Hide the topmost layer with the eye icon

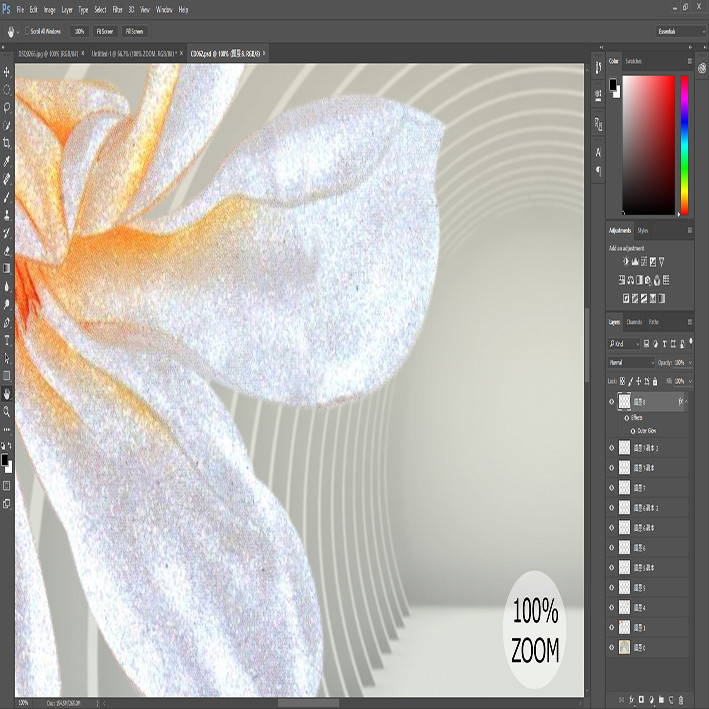[x=612, y=402]
